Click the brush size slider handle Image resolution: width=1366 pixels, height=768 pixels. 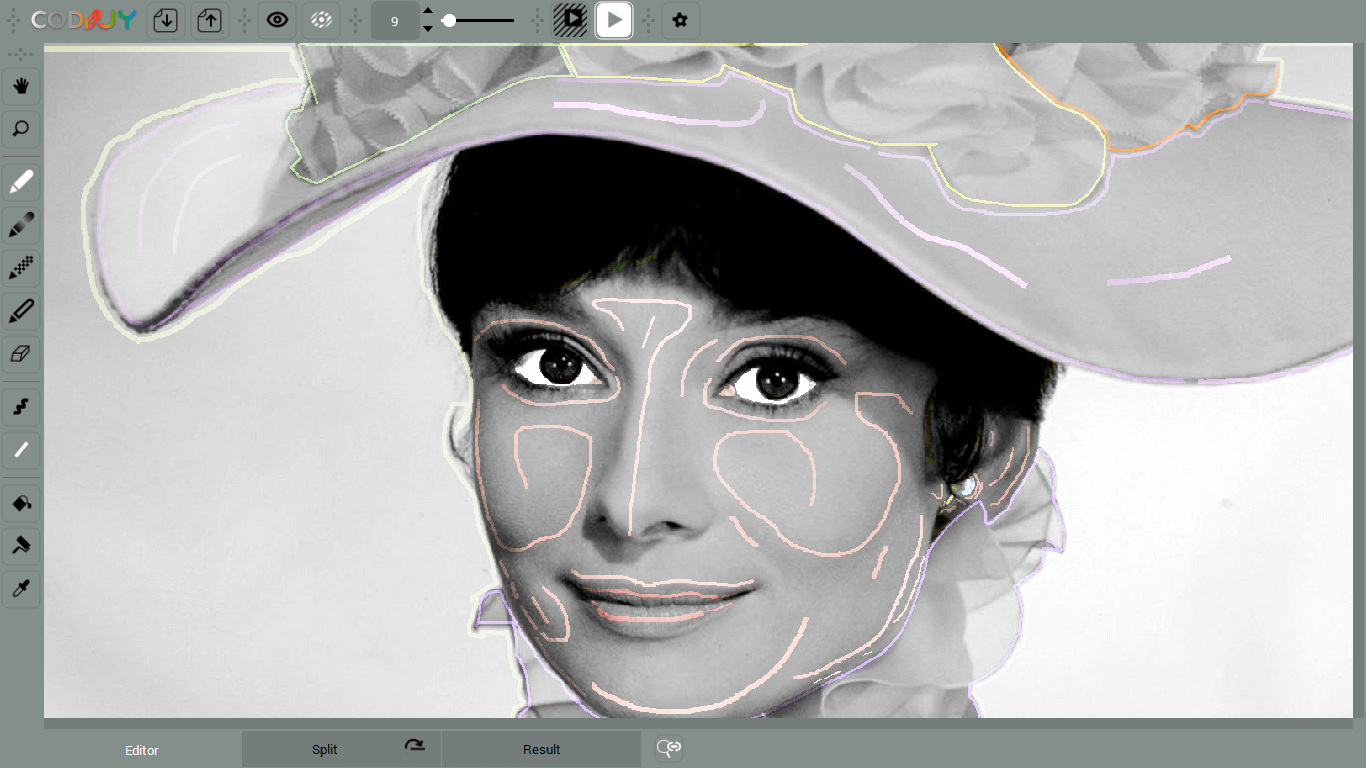click(449, 20)
